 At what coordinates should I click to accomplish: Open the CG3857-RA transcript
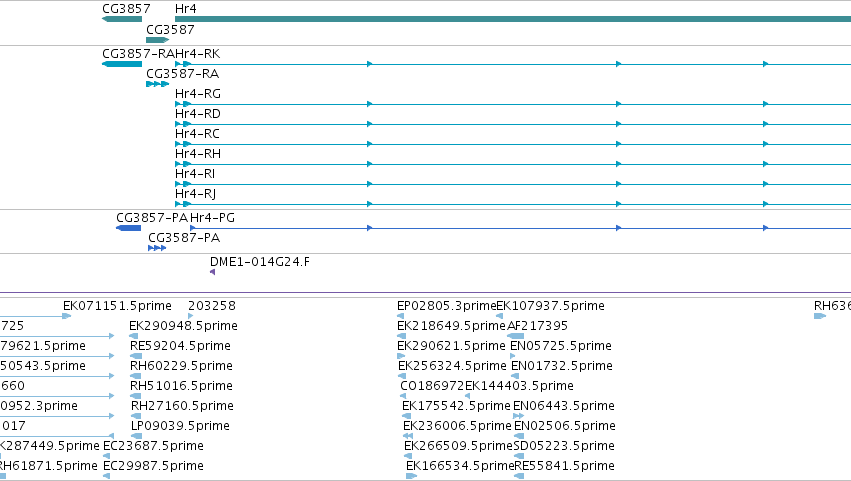(122, 64)
